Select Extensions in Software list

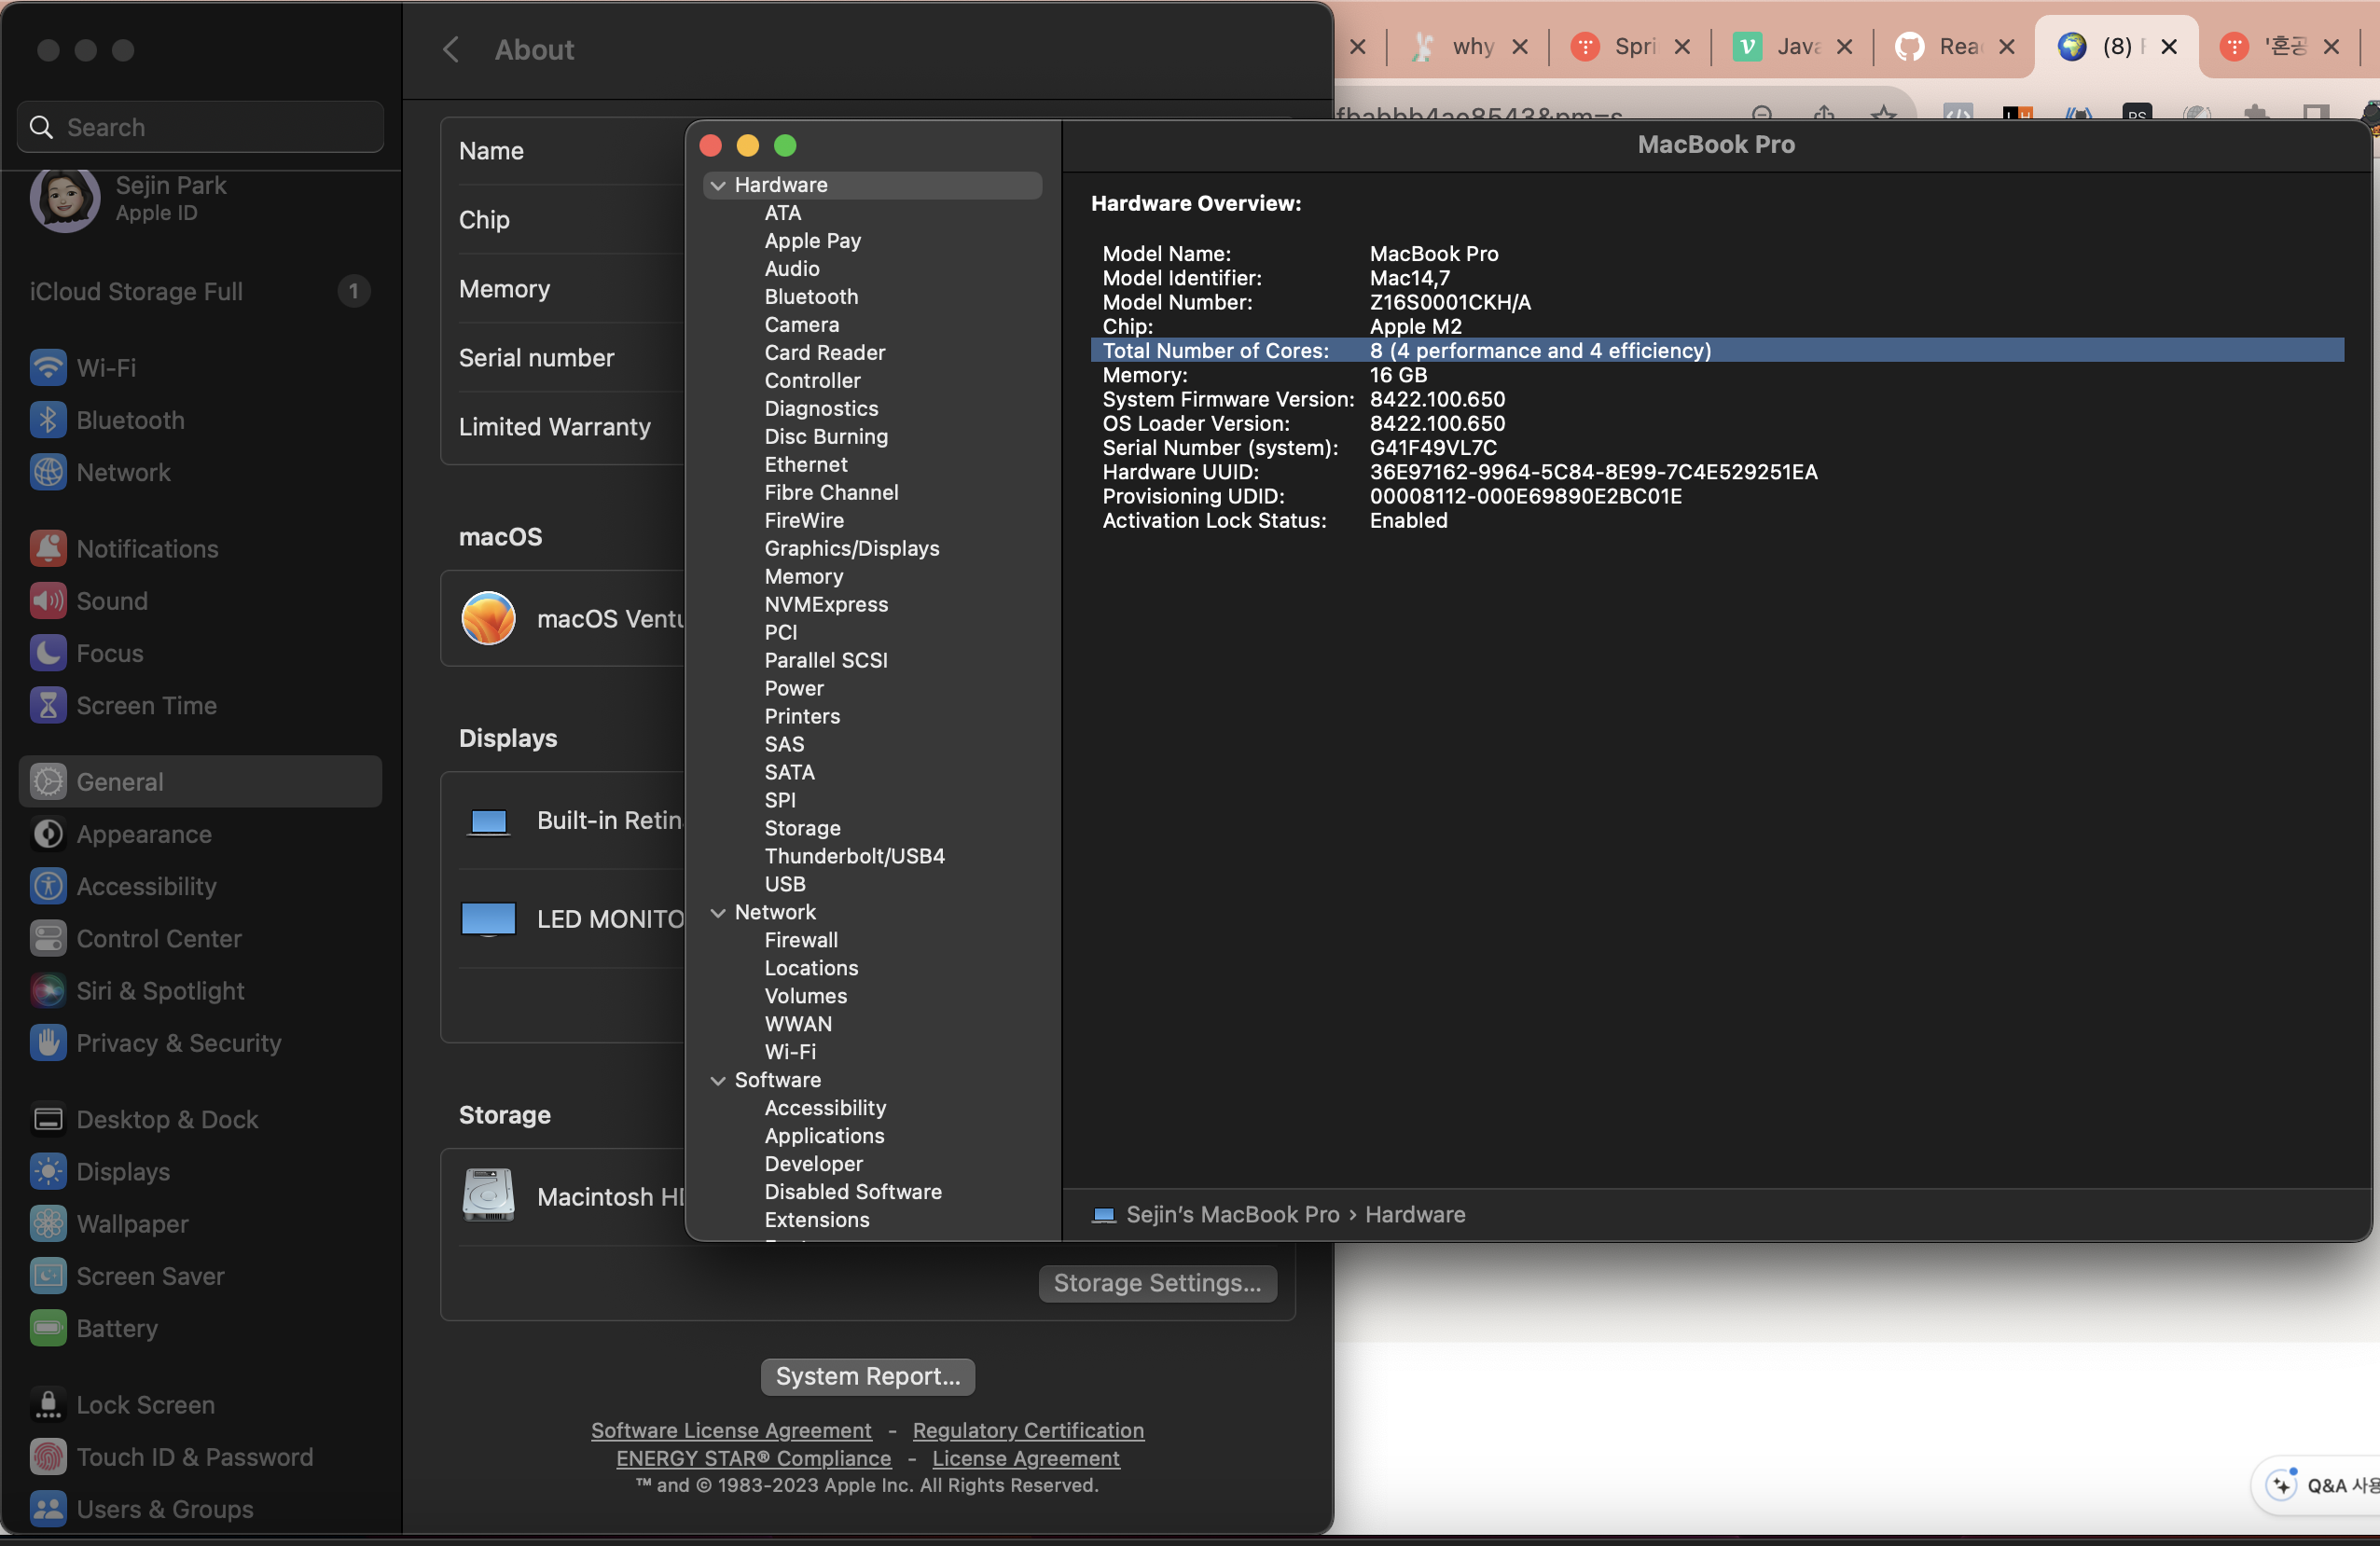[x=817, y=1220]
